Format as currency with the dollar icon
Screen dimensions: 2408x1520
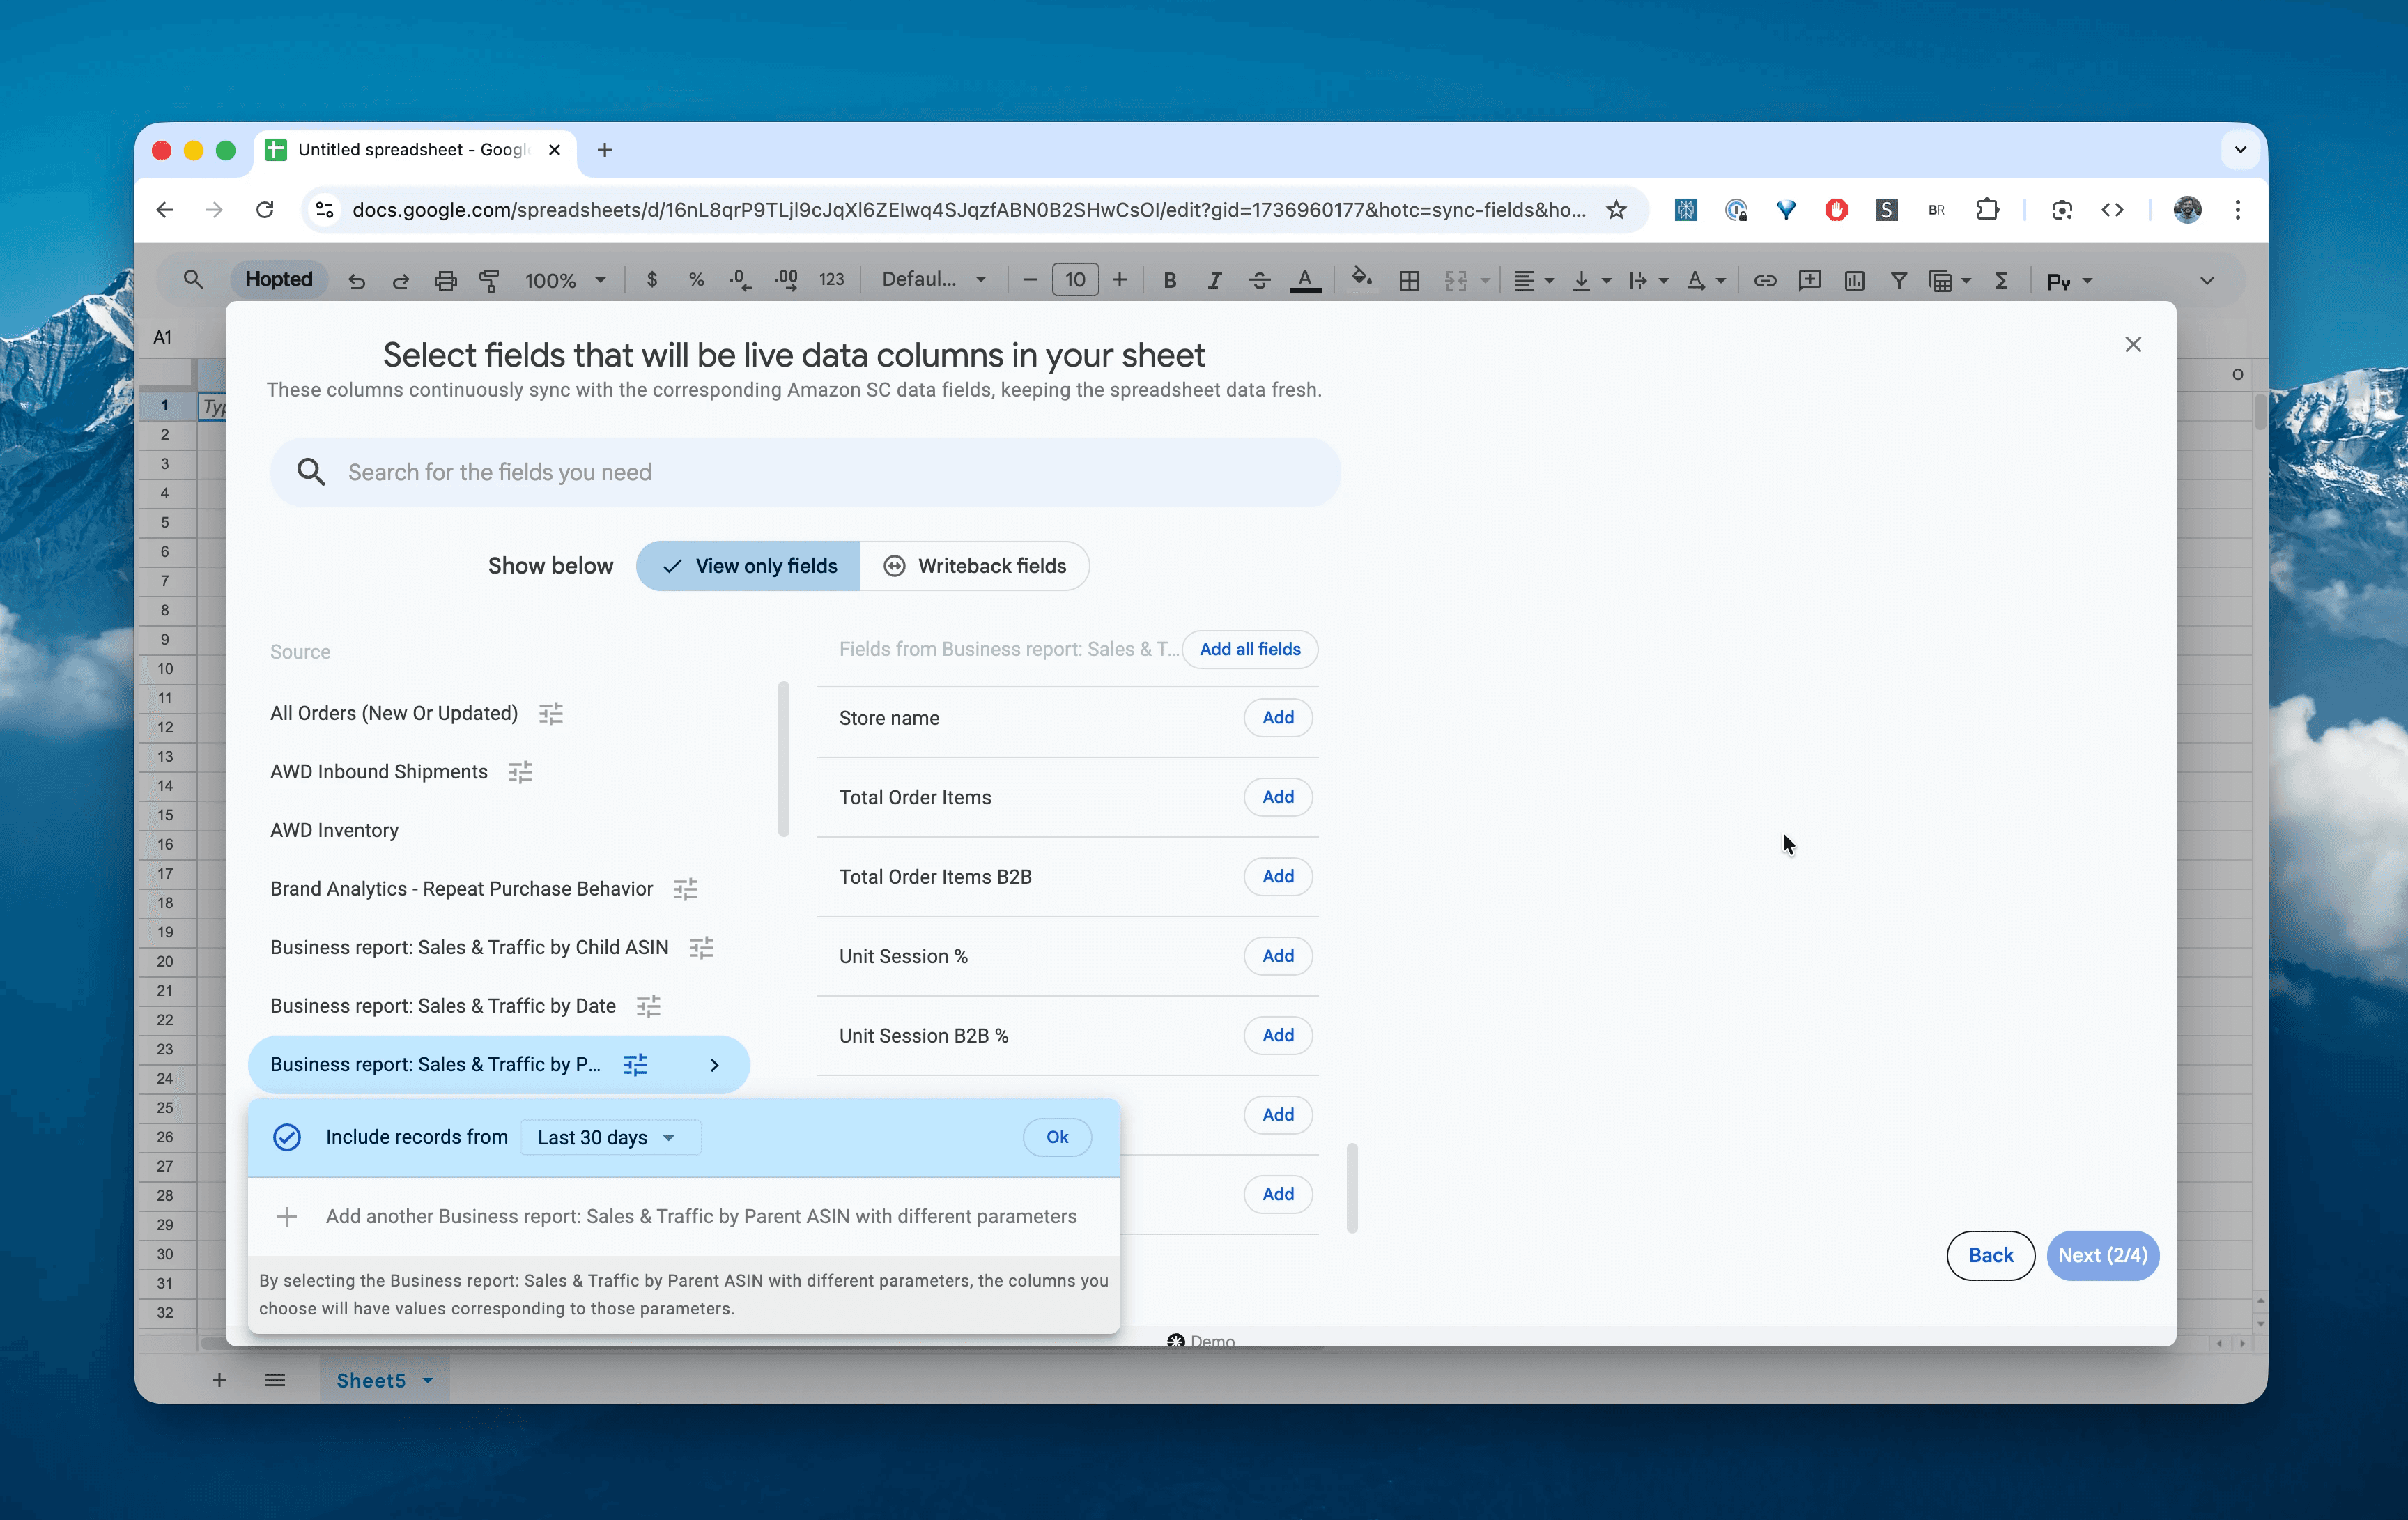[652, 280]
